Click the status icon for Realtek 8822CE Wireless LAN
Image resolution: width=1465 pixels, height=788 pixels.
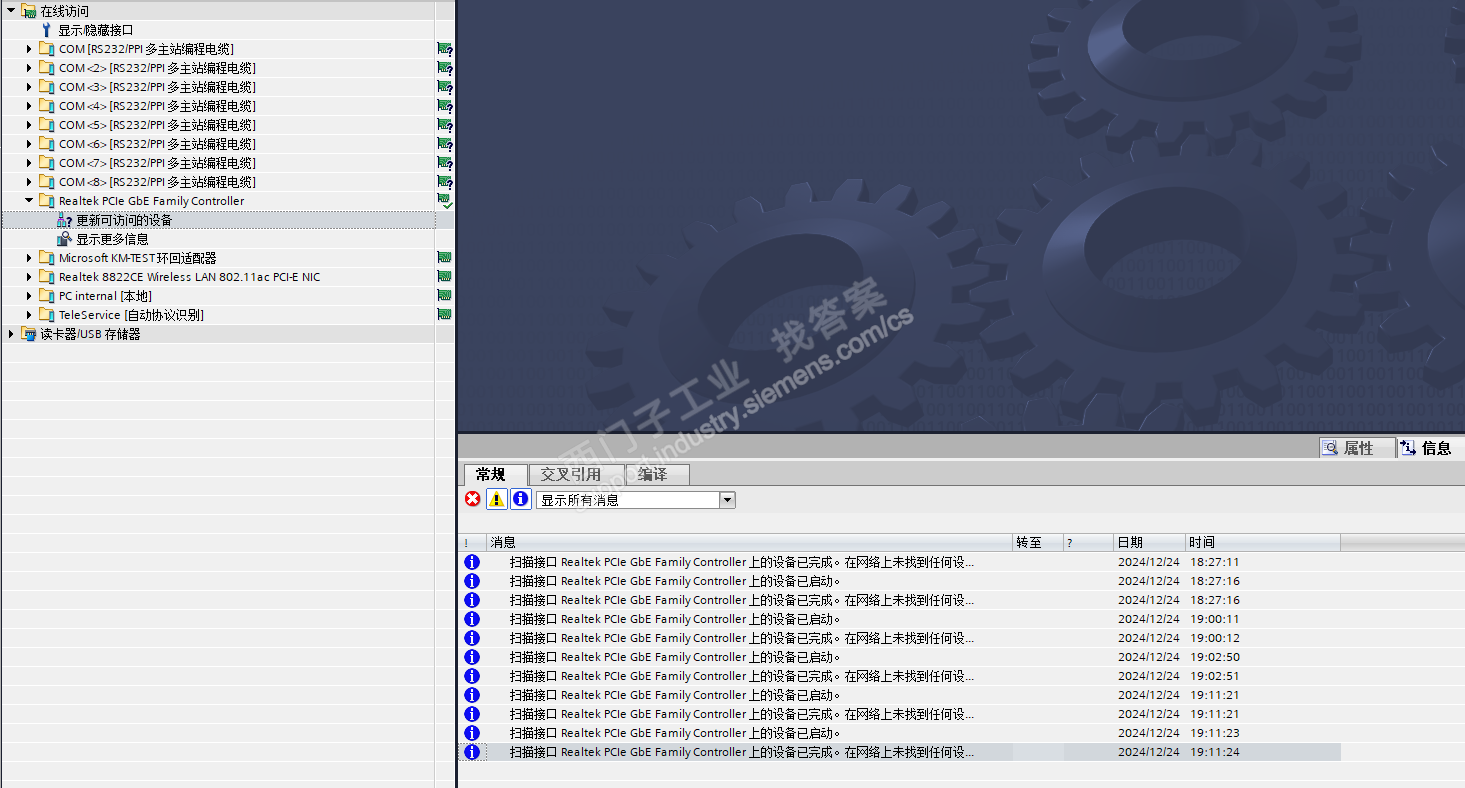pyautogui.click(x=445, y=277)
